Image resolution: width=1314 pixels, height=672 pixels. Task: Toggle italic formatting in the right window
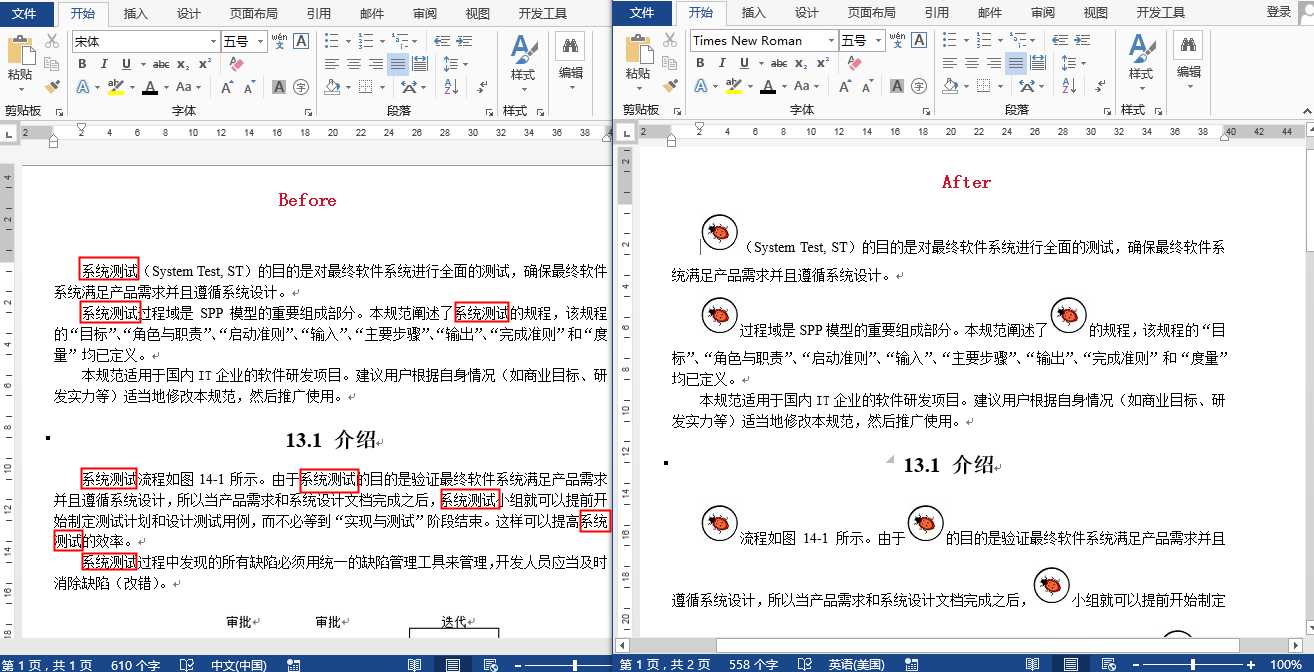pos(722,63)
